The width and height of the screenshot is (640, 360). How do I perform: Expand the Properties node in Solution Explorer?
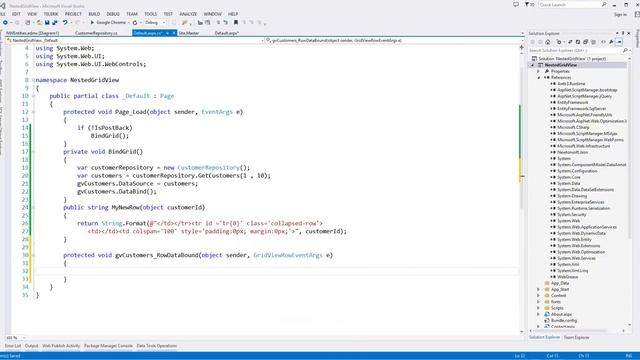pyautogui.click(x=538, y=71)
